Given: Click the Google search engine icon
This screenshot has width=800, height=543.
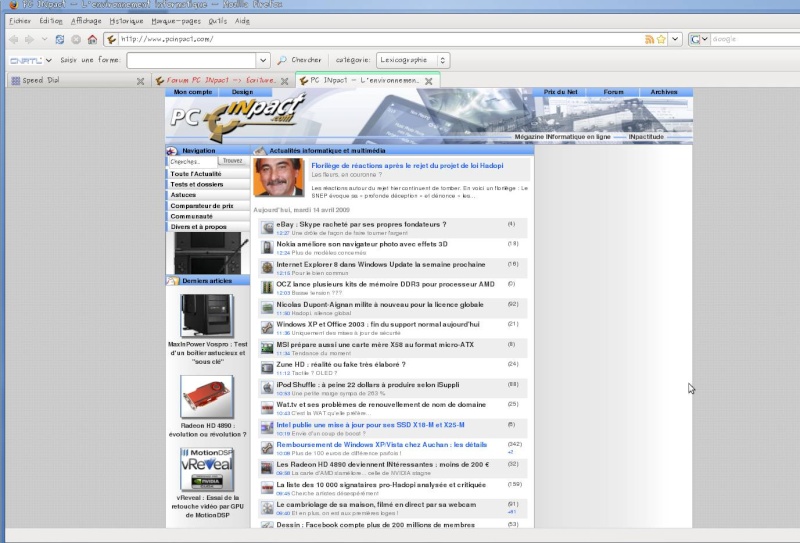Looking at the screenshot, I should (x=695, y=39).
